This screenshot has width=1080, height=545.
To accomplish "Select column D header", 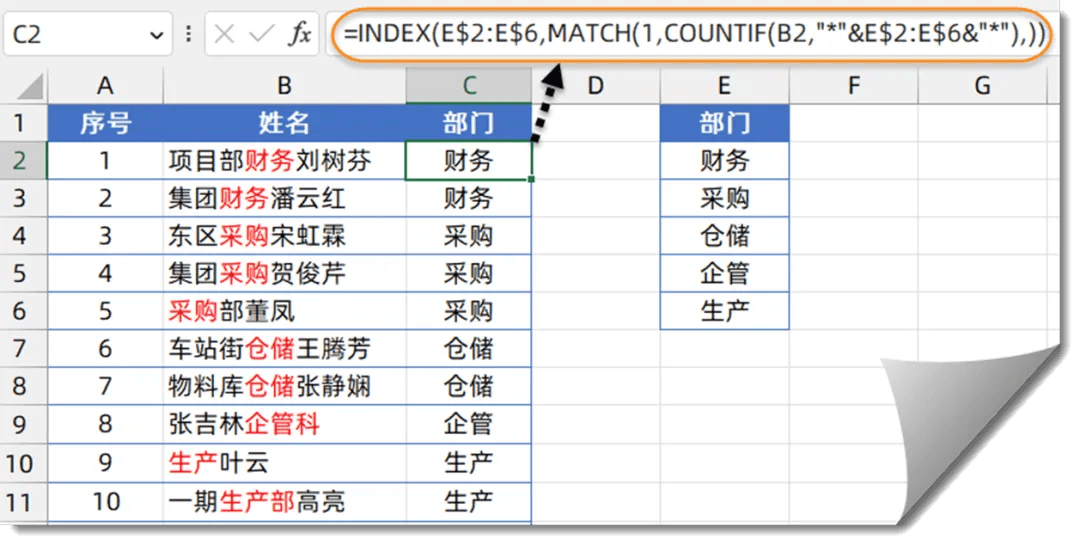I will 596,86.
